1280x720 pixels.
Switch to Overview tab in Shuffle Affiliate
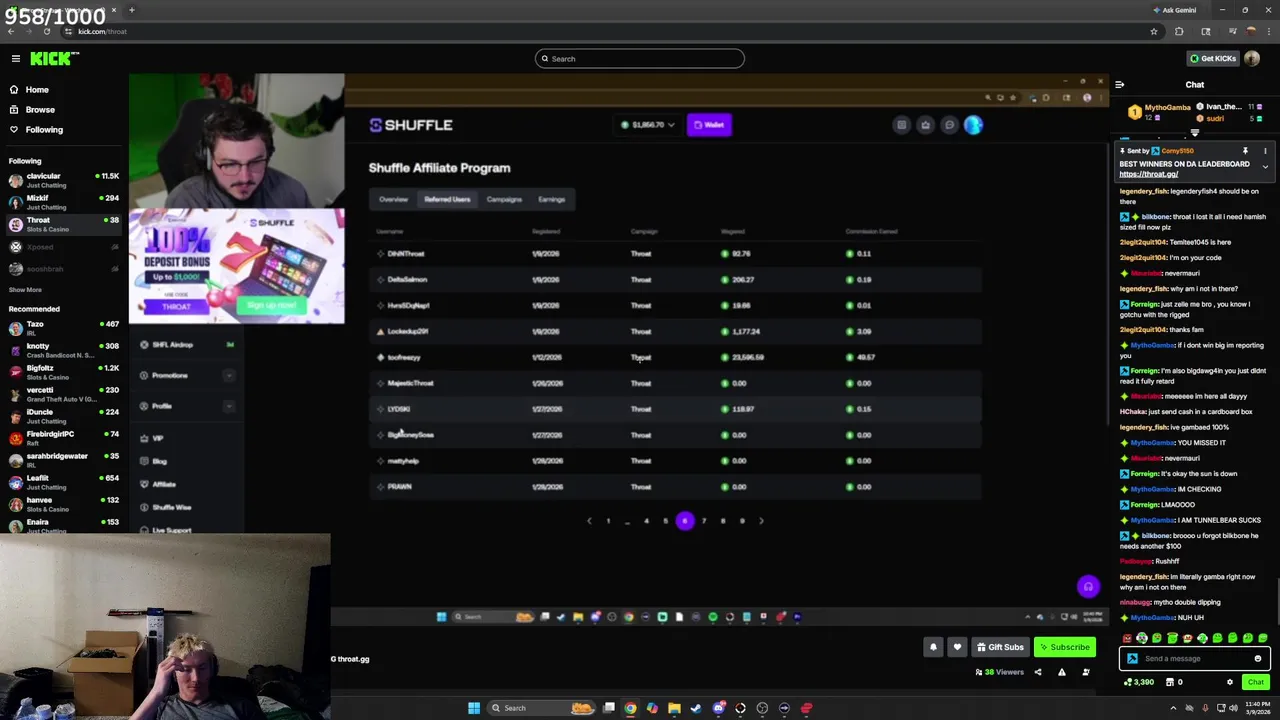point(393,199)
